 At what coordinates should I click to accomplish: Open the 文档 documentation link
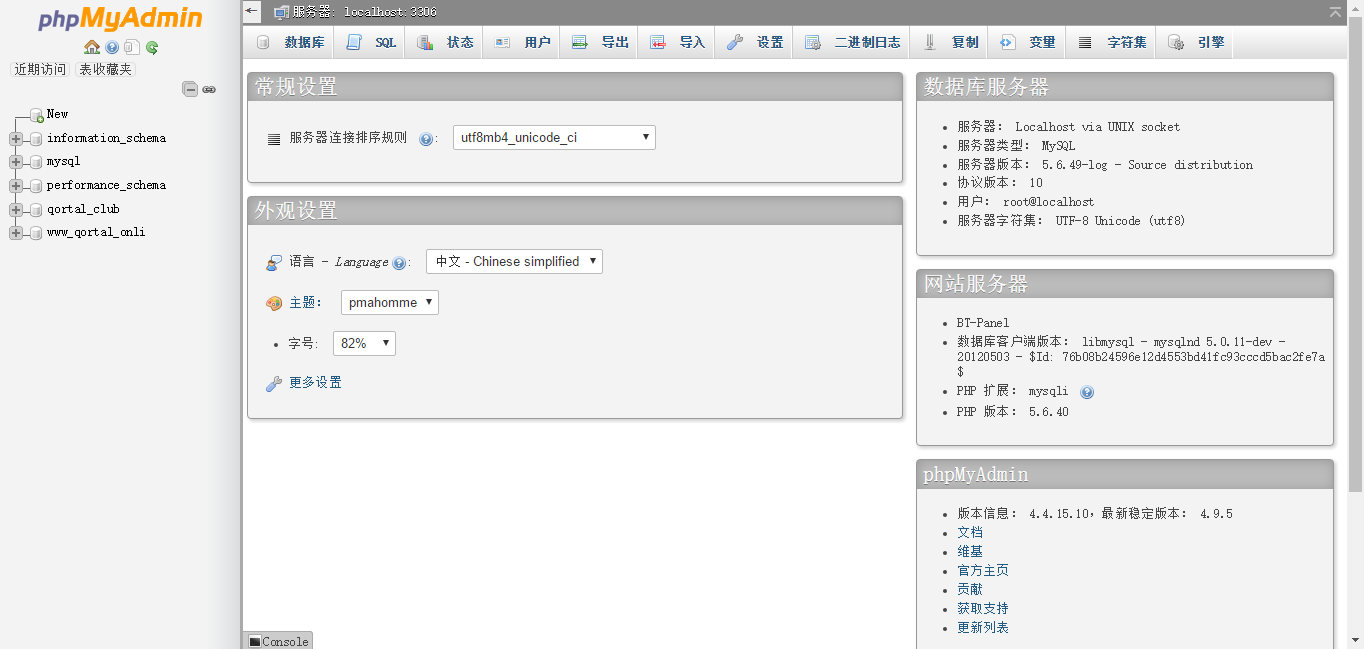coord(970,532)
